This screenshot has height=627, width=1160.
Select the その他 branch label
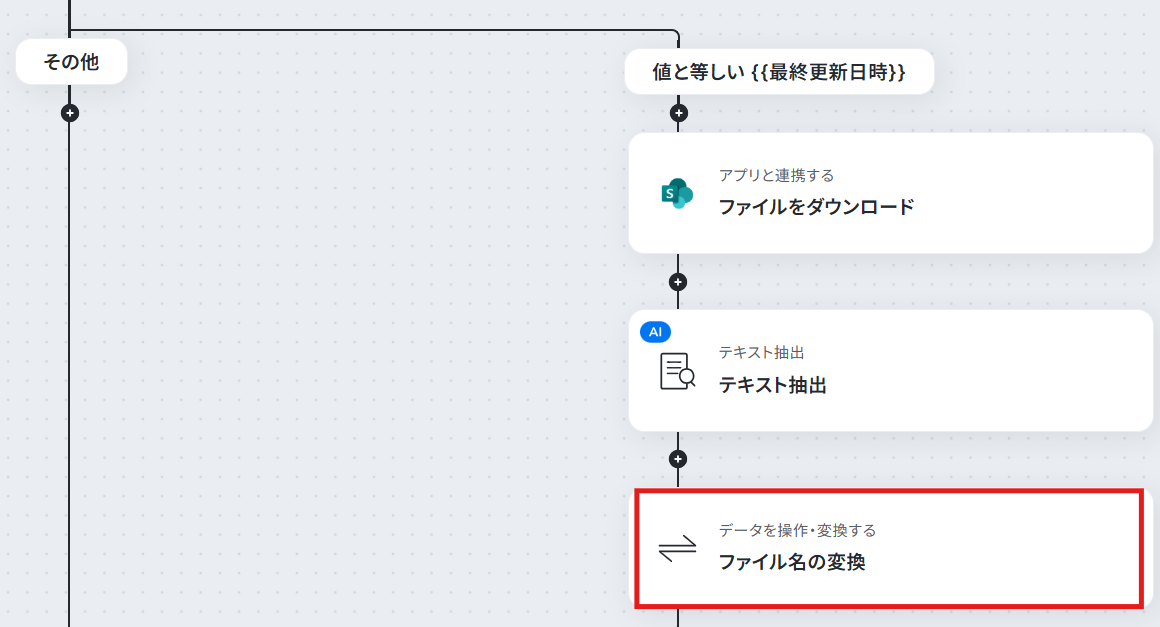(71, 62)
